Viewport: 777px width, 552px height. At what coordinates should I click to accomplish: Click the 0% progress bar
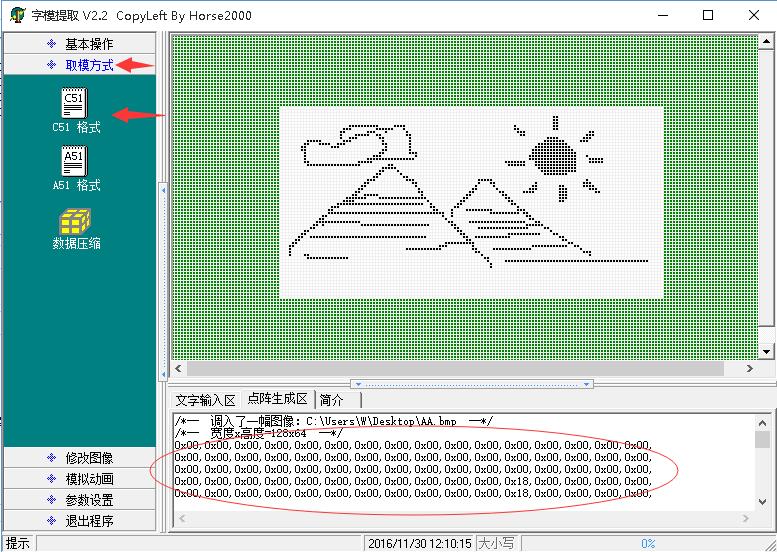647,544
